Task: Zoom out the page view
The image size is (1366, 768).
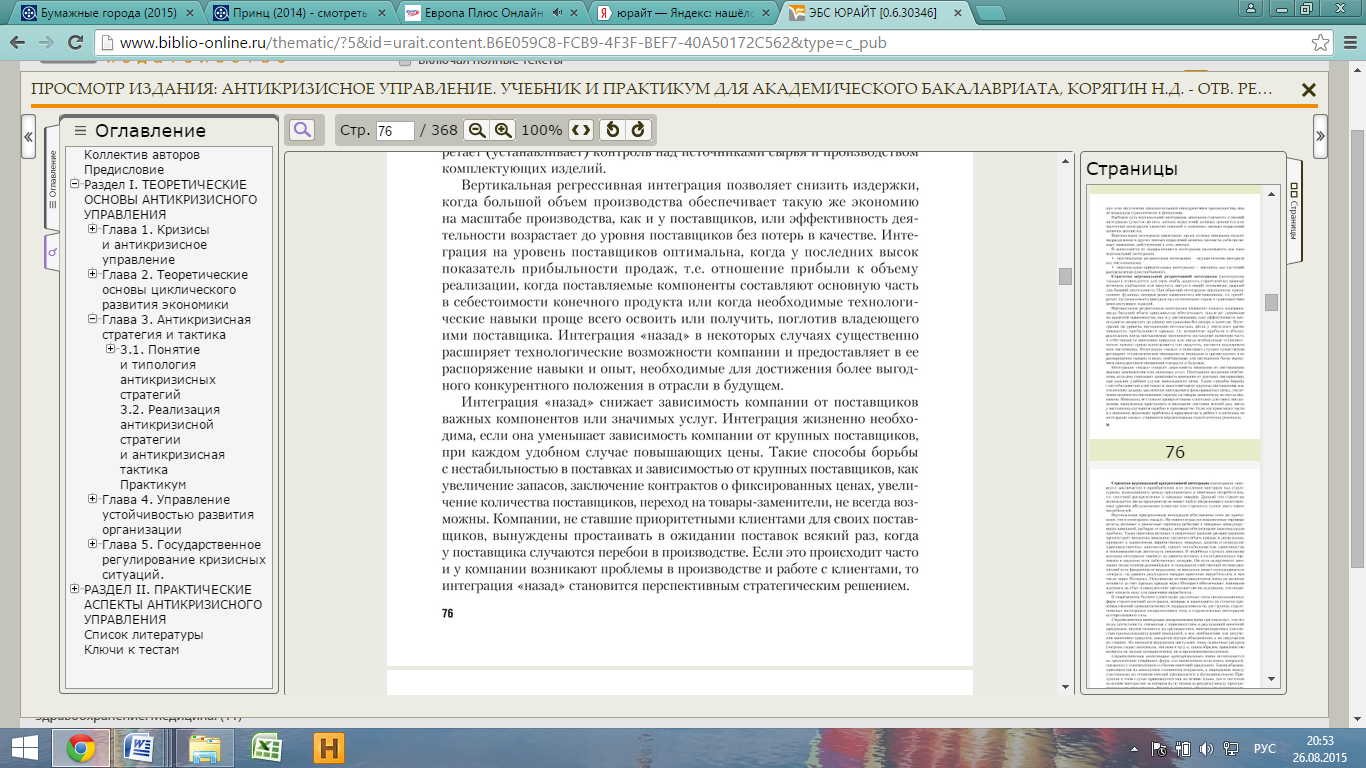Action: click(x=477, y=130)
